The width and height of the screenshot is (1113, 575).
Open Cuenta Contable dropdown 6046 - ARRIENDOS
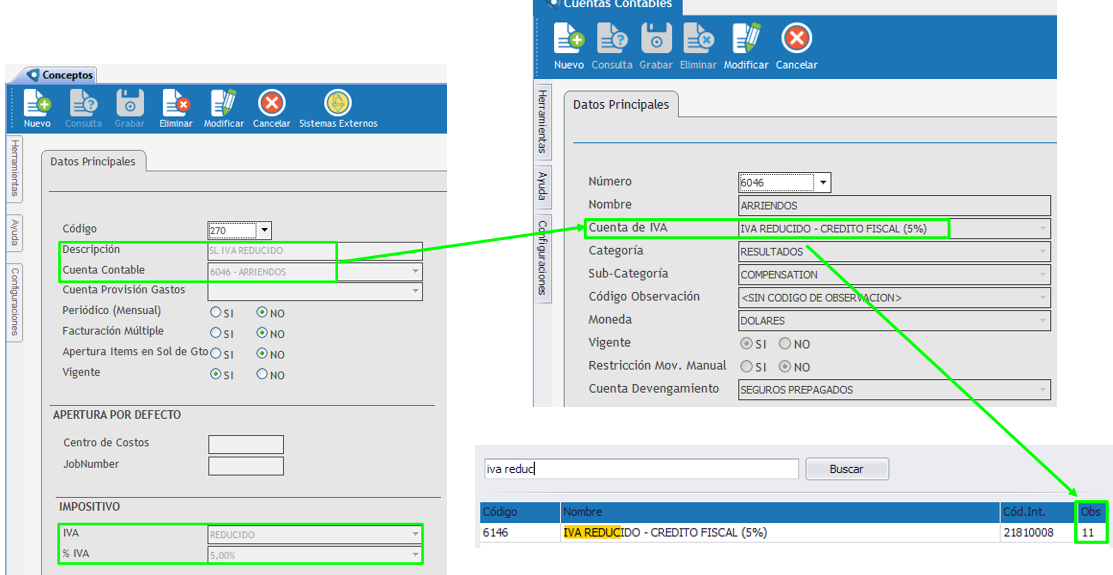[415, 272]
